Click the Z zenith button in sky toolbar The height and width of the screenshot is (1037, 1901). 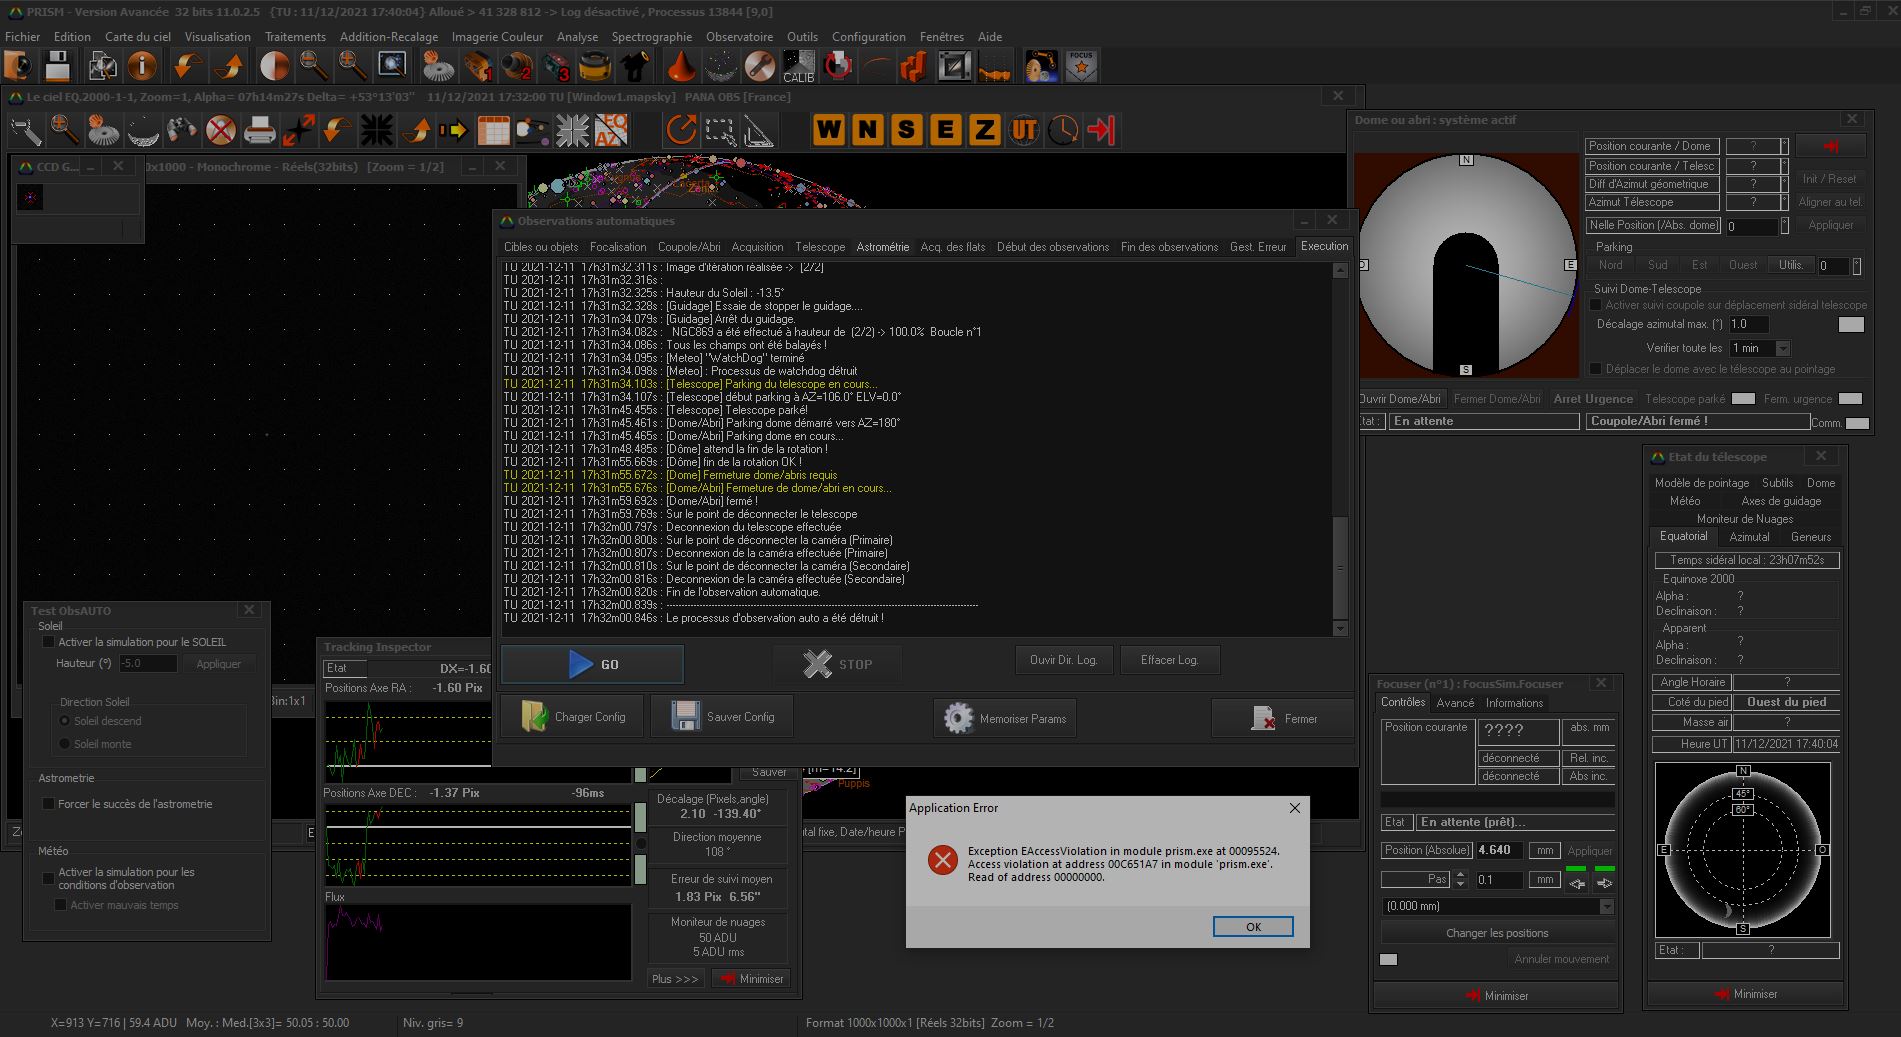984,130
